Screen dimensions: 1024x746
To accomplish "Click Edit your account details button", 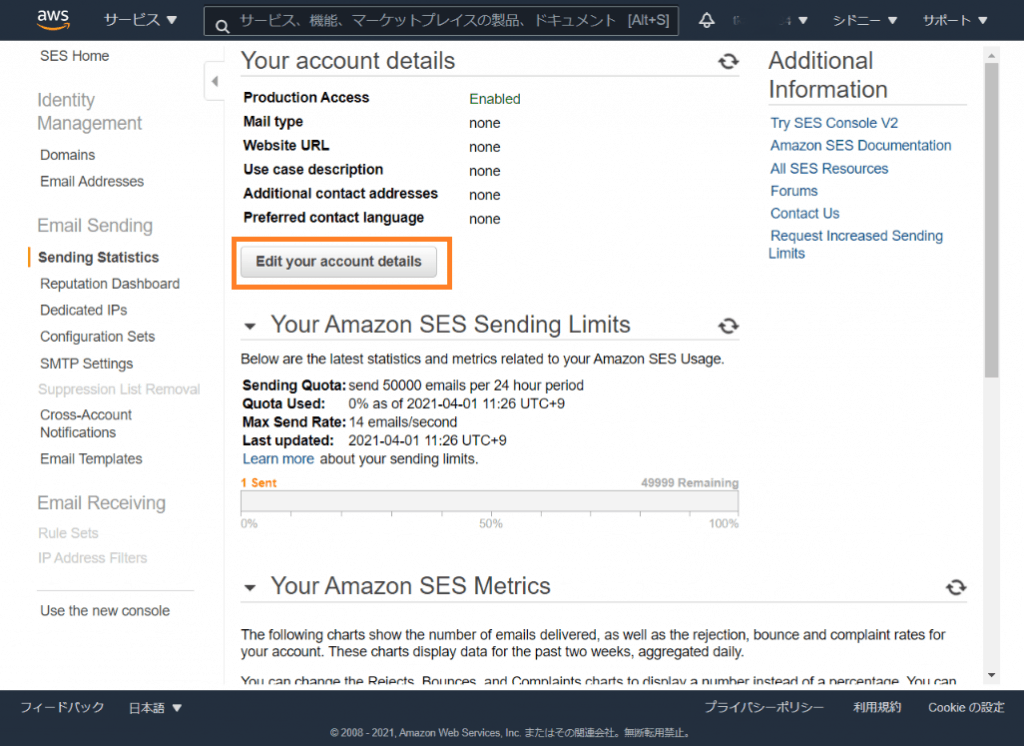I will pyautogui.click(x=338, y=262).
